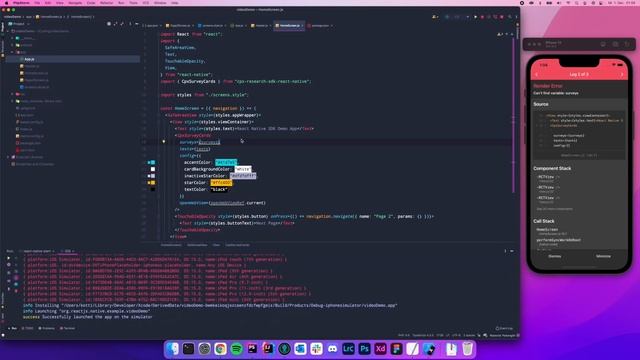Open Discord from the Dock

pyautogui.click(x=332, y=349)
